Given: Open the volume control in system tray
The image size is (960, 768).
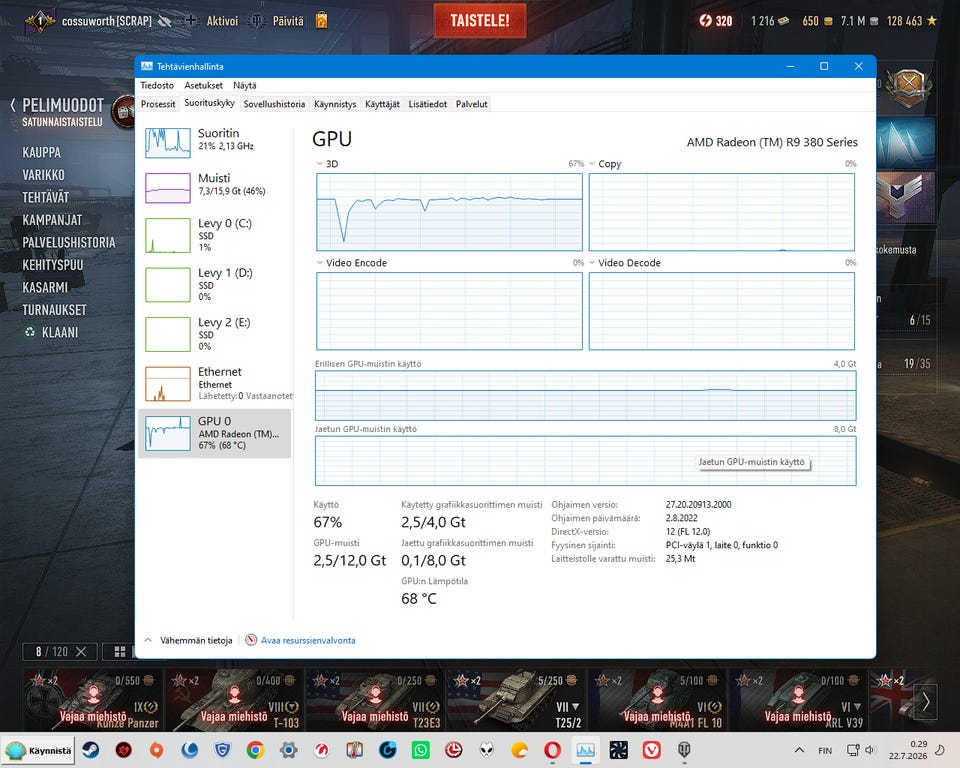Looking at the screenshot, I should tap(871, 750).
